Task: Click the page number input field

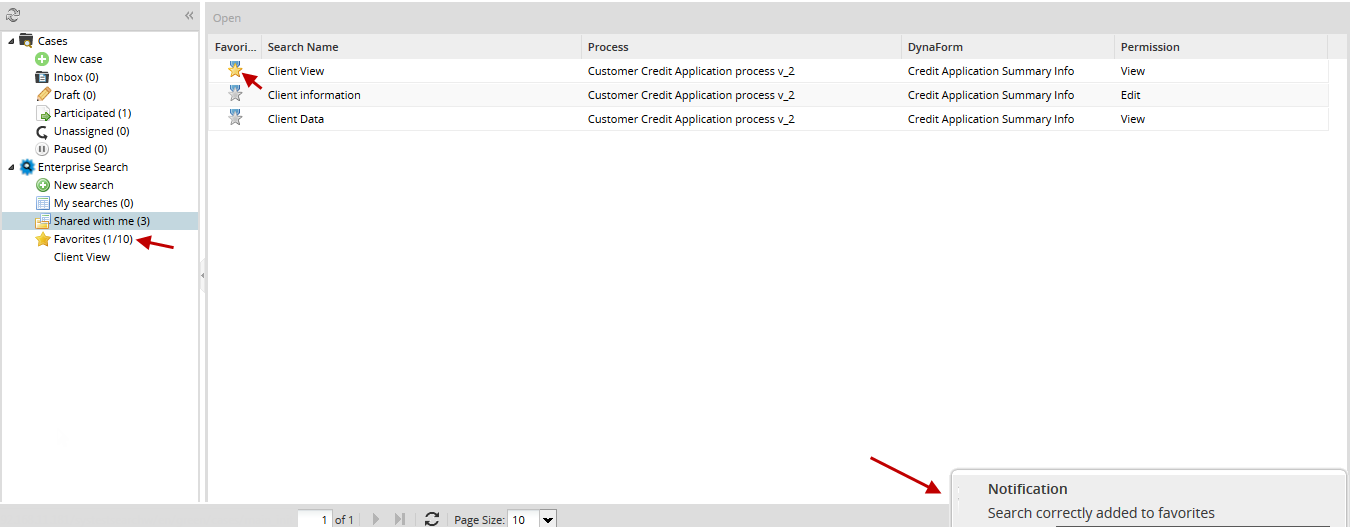Action: (x=314, y=519)
